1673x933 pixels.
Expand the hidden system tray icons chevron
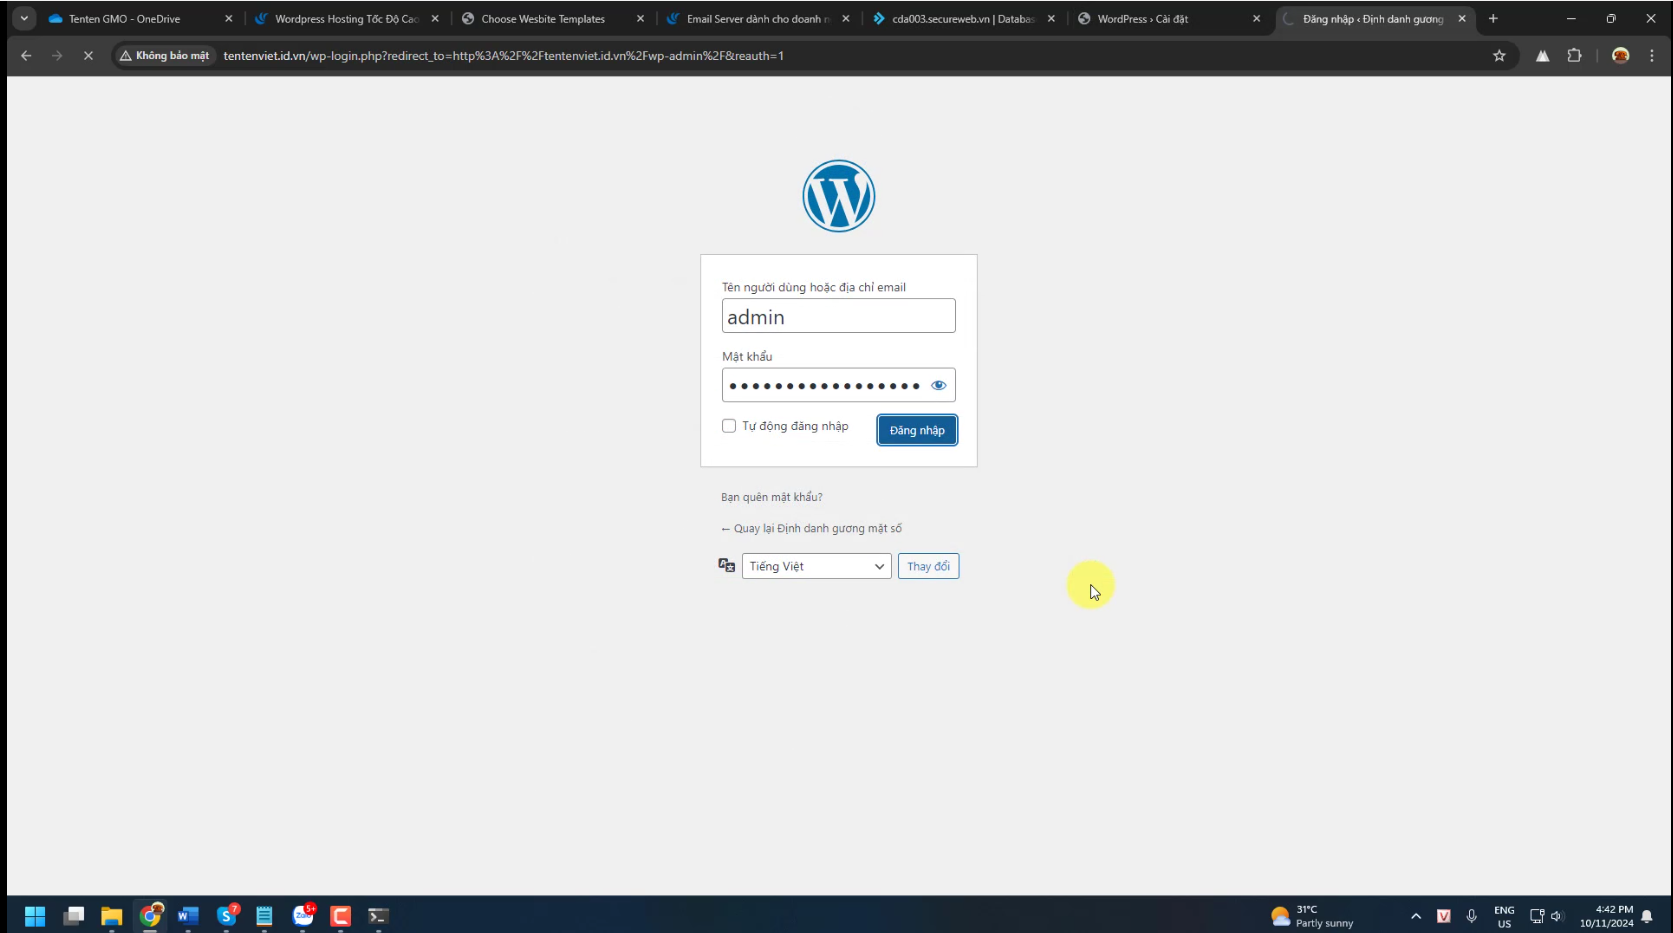tap(1416, 916)
